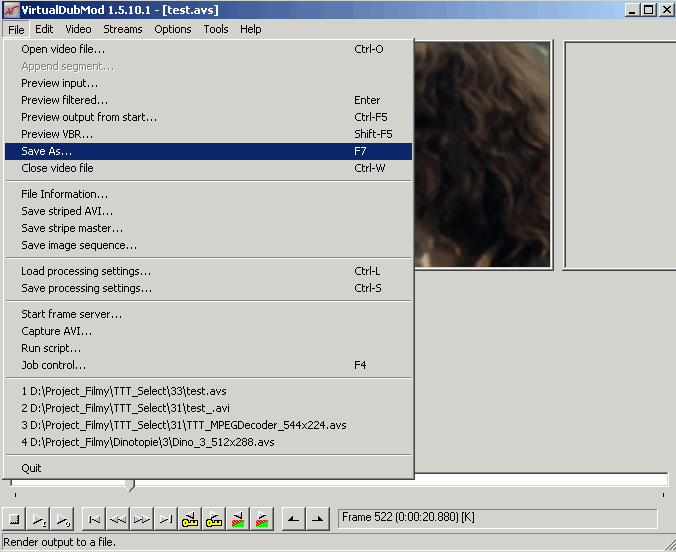676x552 pixels.
Task: Click the mark-out selection end button
Action: coord(318,519)
